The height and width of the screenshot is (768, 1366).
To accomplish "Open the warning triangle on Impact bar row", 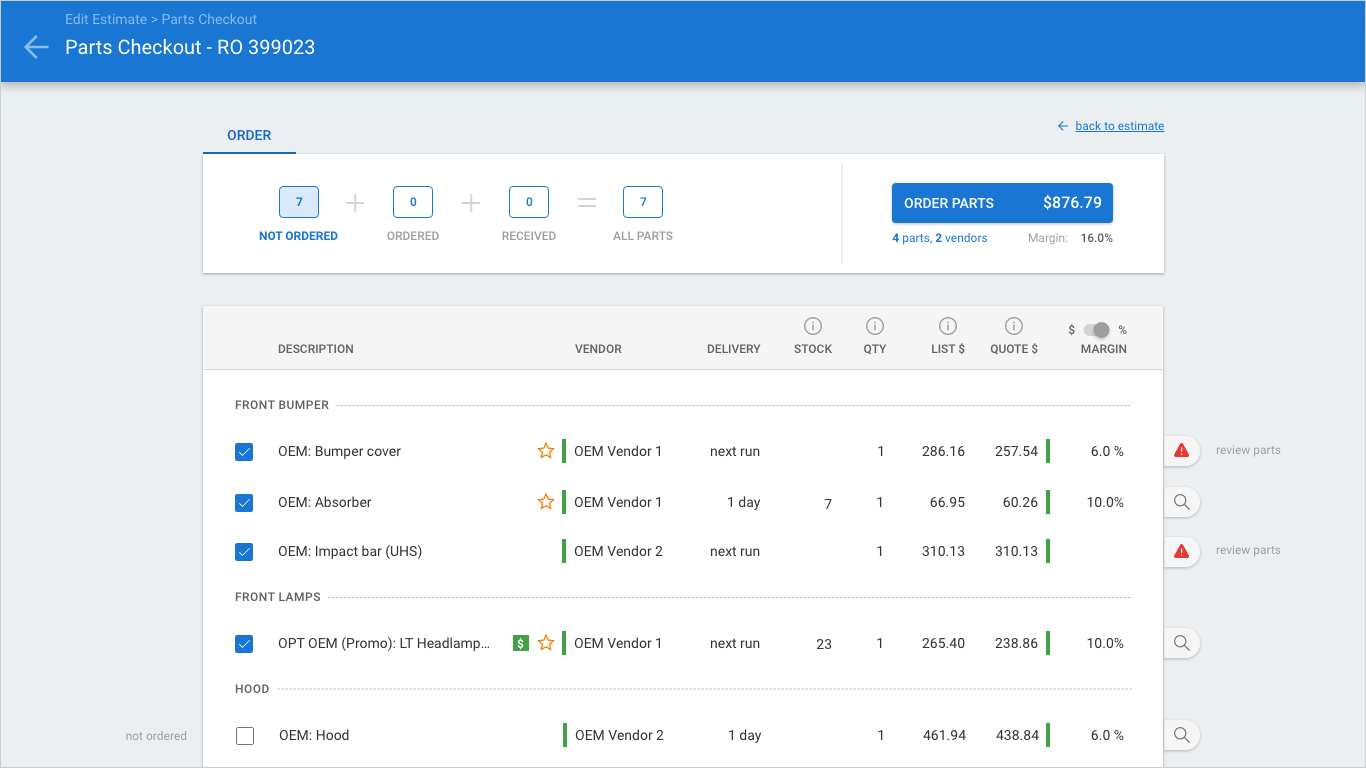I will pos(1181,551).
